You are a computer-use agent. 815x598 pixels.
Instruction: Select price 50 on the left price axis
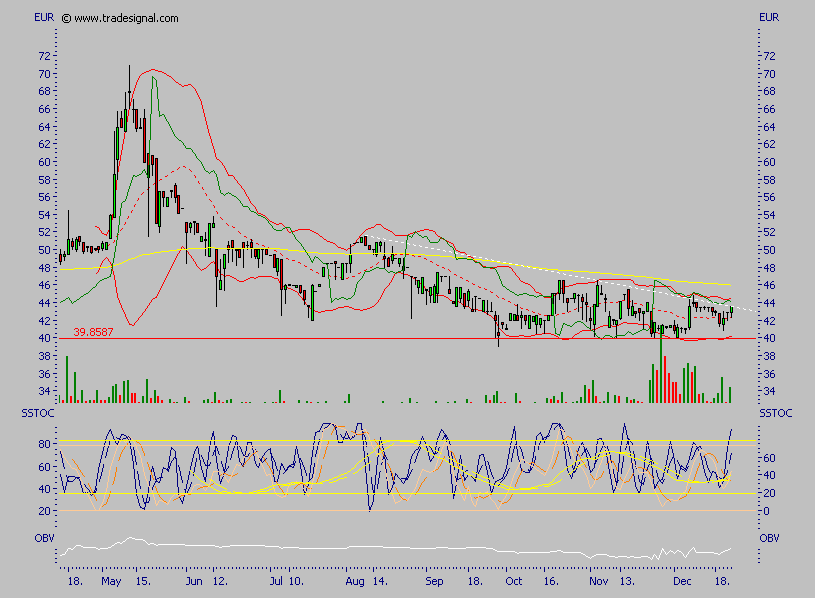pyautogui.click(x=45, y=250)
